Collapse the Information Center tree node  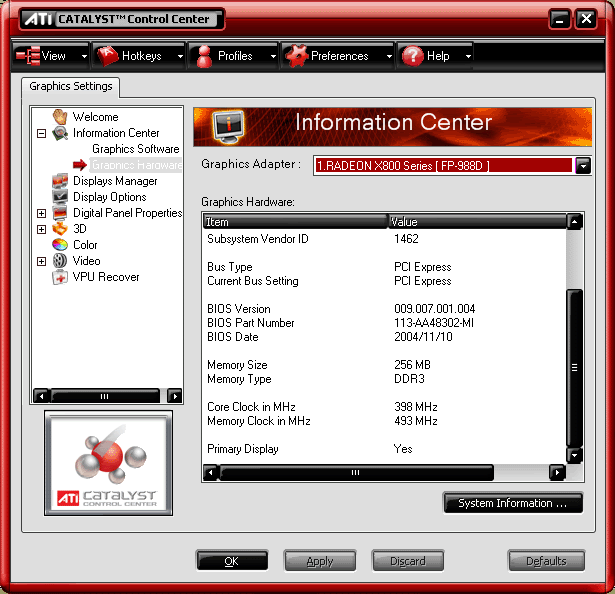point(41,133)
